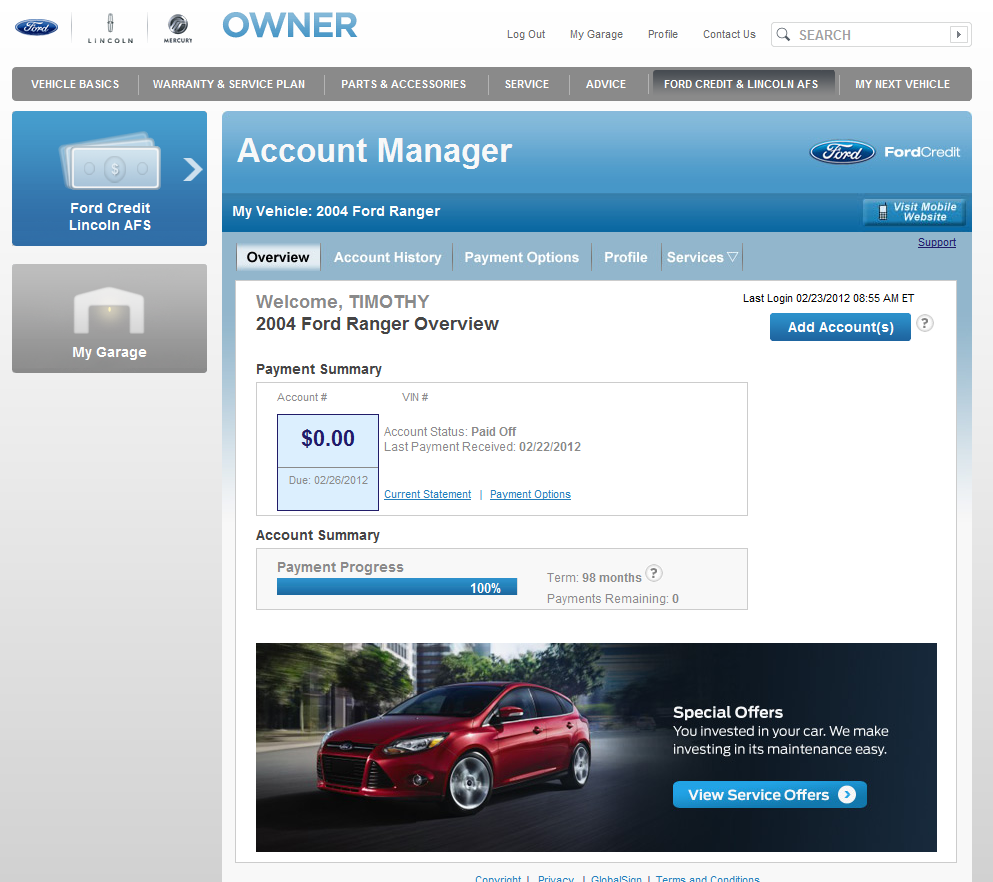The width and height of the screenshot is (993, 882).
Task: Open My Next Vehicle menu
Action: pos(902,84)
